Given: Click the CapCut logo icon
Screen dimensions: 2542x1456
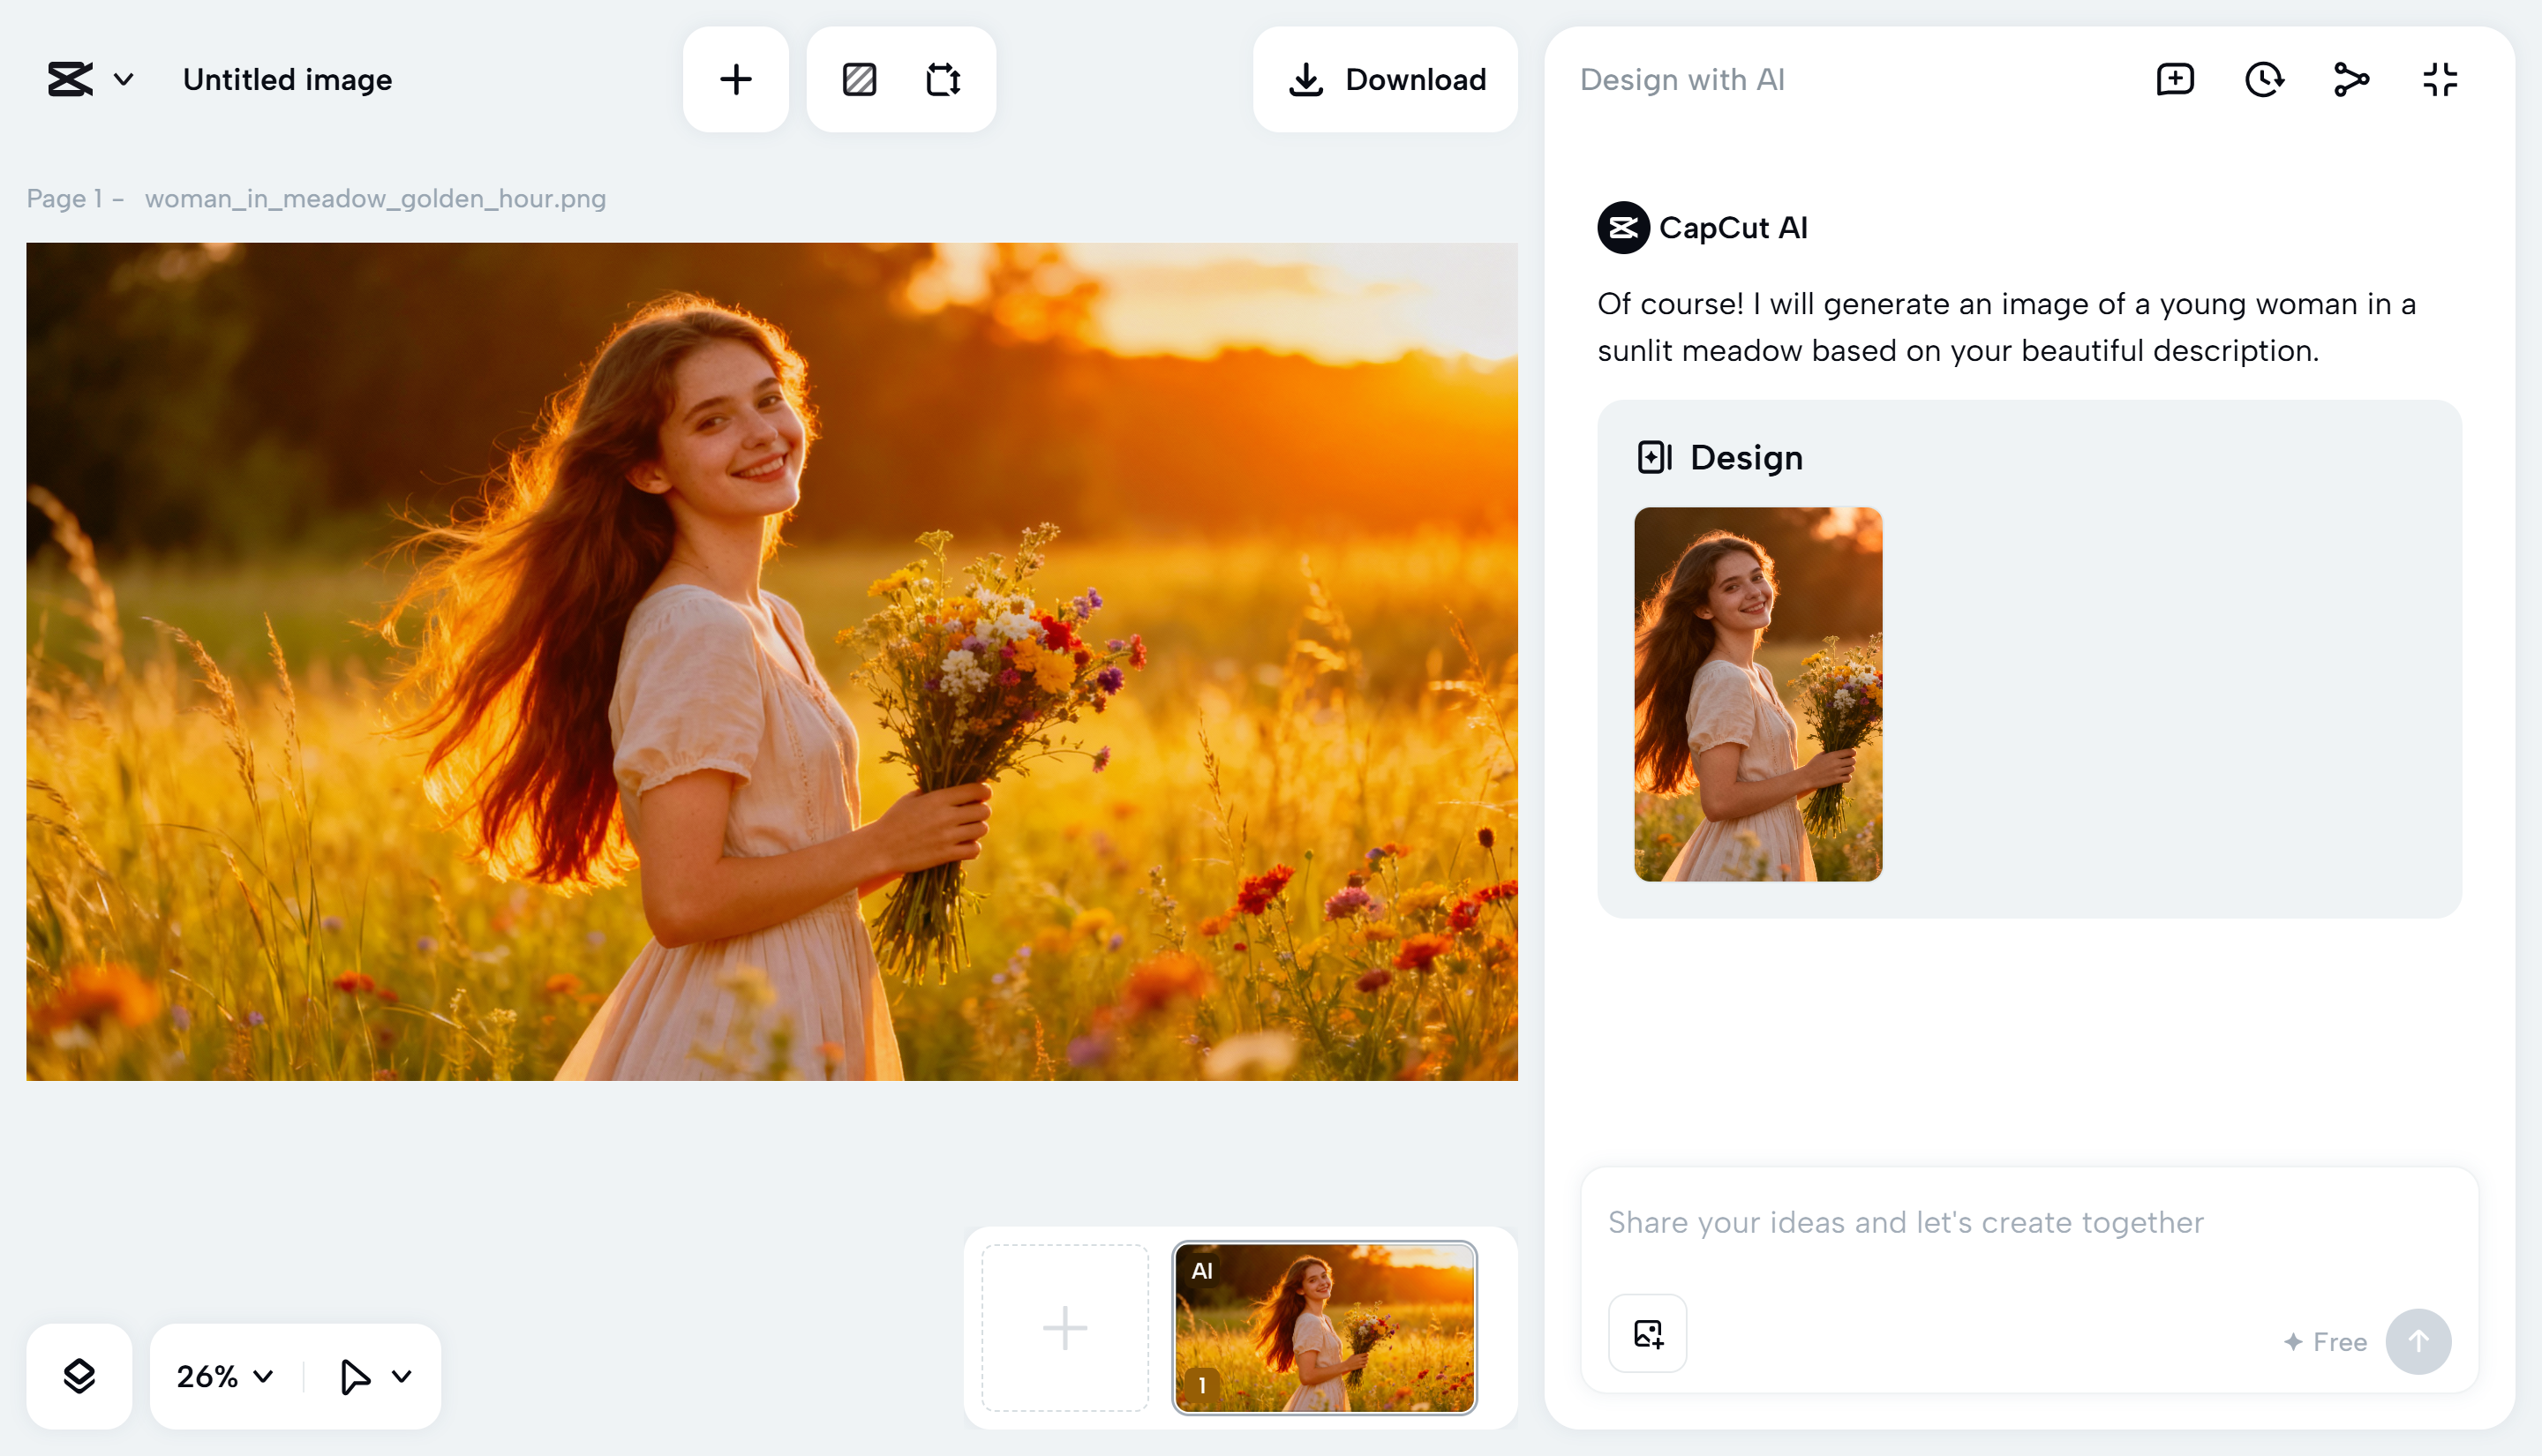Looking at the screenshot, I should point(70,79).
